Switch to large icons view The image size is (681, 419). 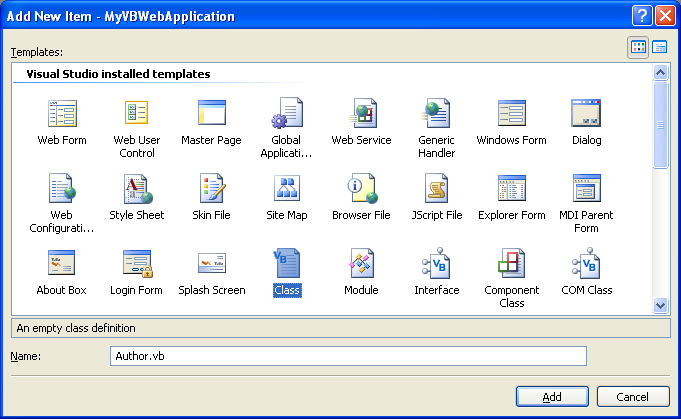[x=638, y=47]
